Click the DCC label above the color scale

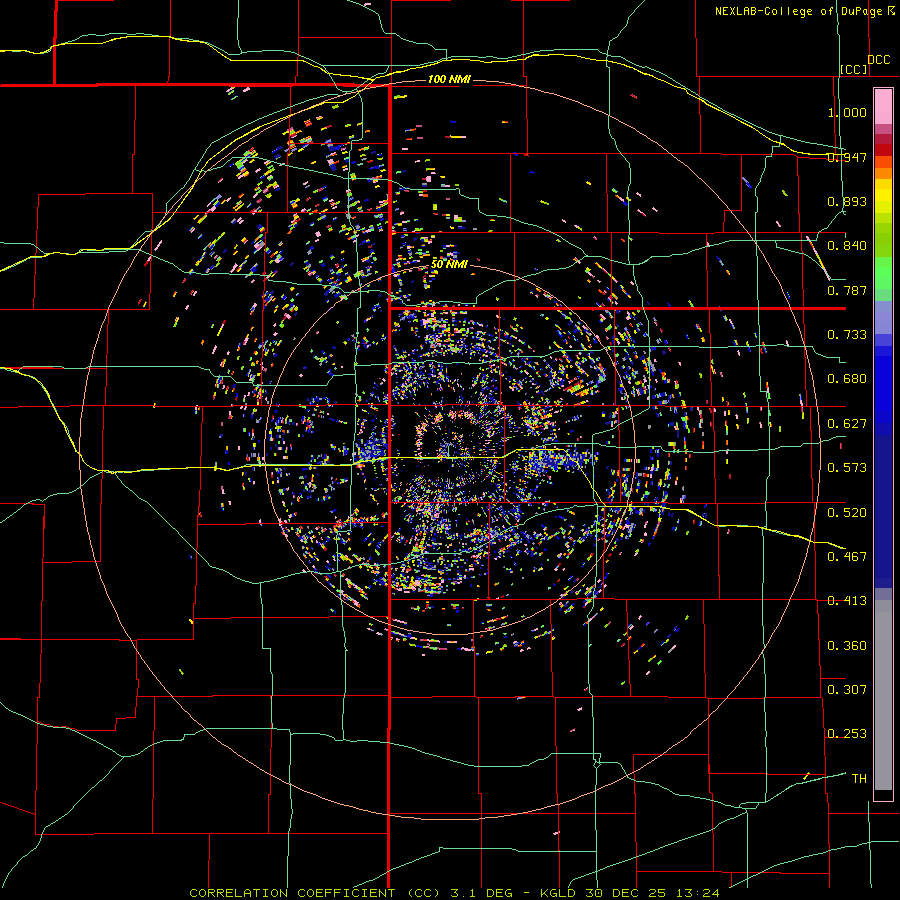(879, 60)
